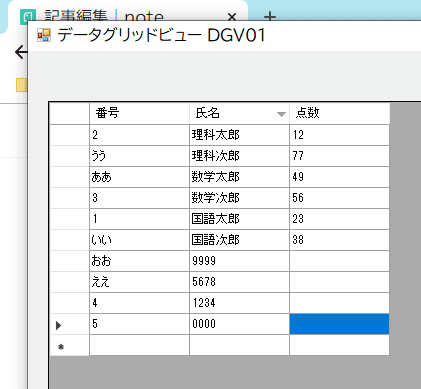The height and width of the screenshot is (389, 421).
Task: Click 番号 cell of the new row
Action: [139, 345]
